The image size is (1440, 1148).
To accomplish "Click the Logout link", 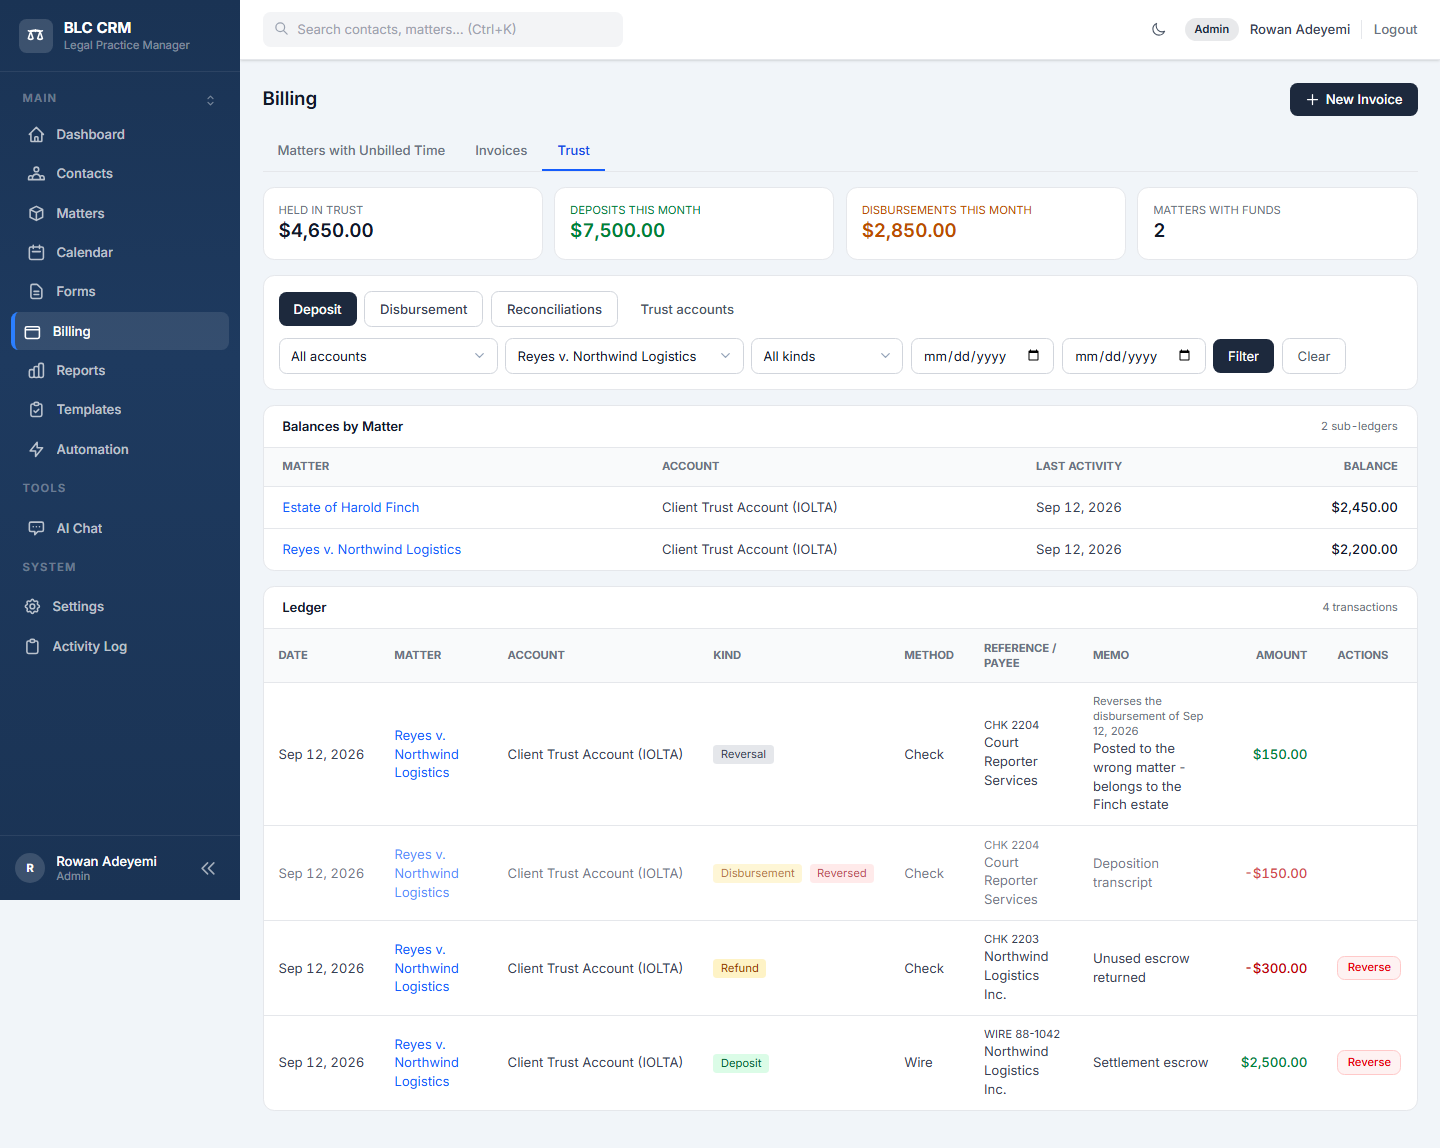I will pos(1395,29).
